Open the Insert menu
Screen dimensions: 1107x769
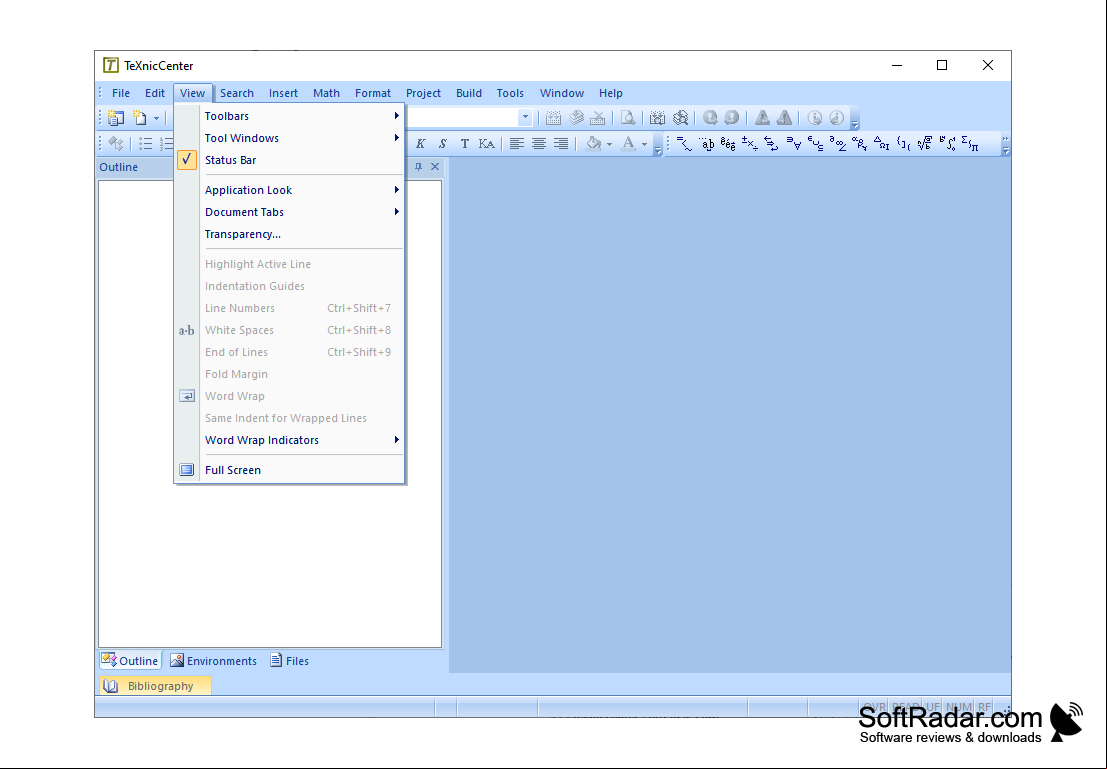[283, 93]
